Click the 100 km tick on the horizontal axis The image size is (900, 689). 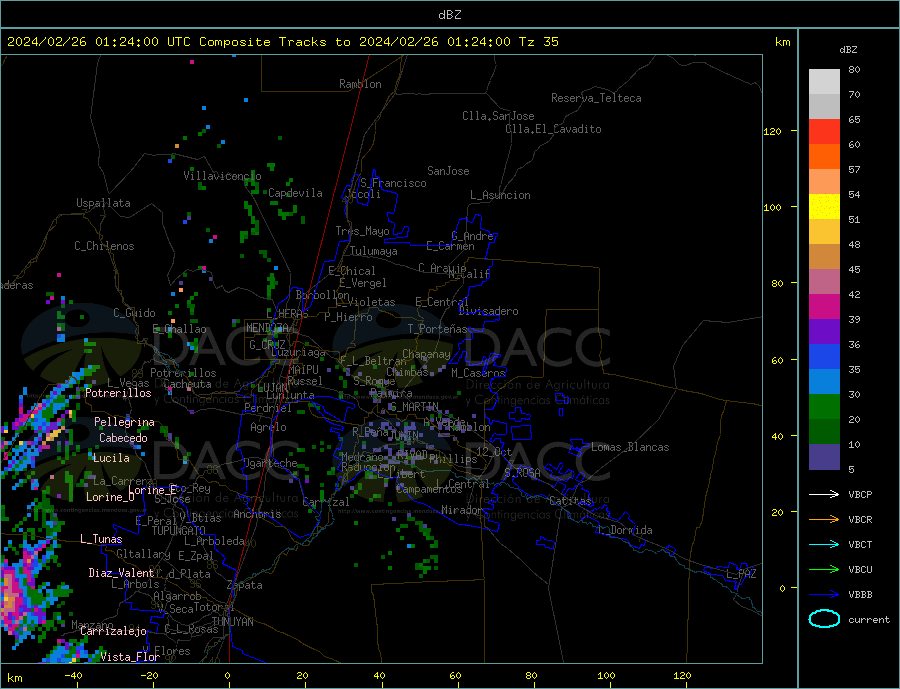pos(607,676)
